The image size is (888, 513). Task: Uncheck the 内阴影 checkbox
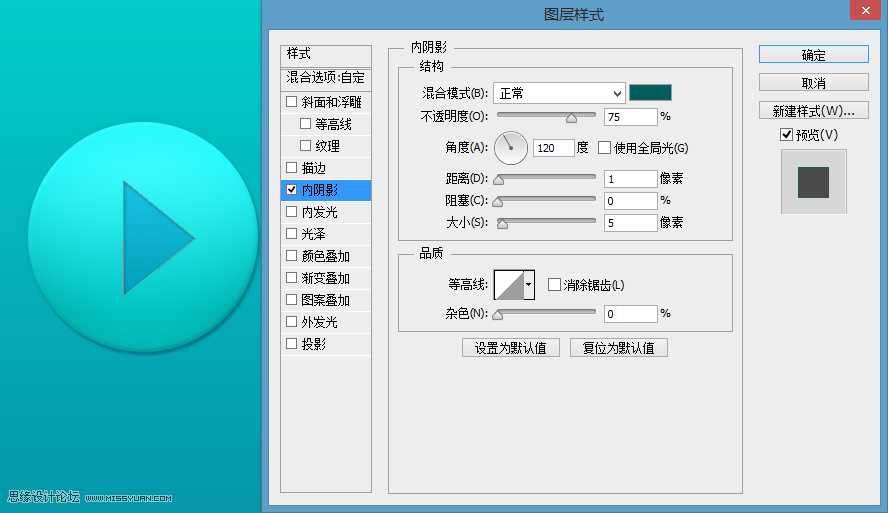click(x=291, y=190)
